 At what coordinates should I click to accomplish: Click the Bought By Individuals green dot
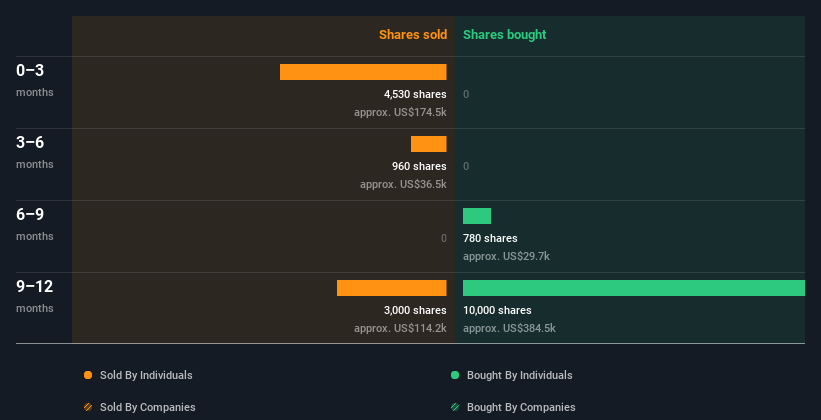pos(455,375)
